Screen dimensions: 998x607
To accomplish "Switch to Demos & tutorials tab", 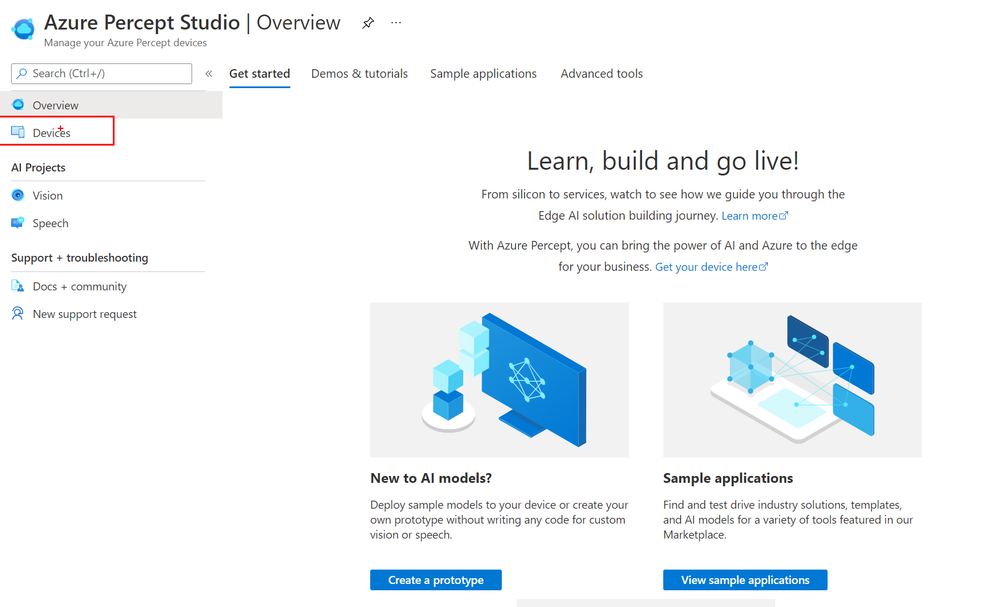I will click(x=360, y=74).
